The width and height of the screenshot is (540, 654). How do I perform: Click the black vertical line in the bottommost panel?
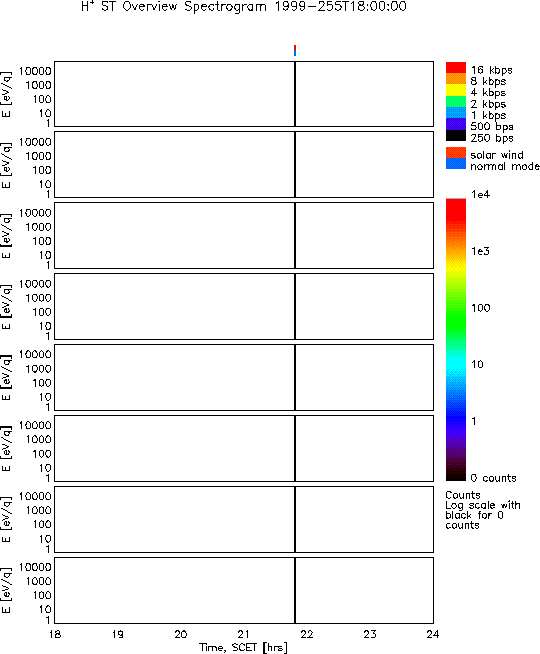tap(295, 590)
